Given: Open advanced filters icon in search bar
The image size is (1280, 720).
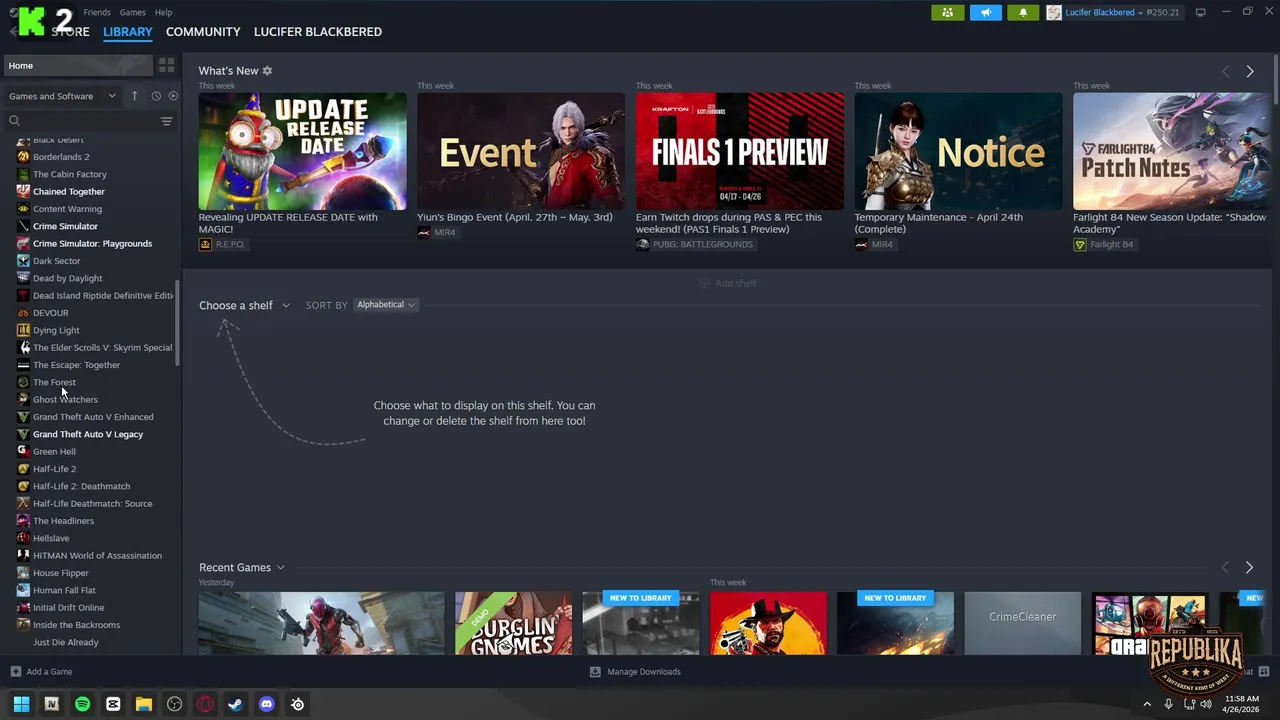Looking at the screenshot, I should pos(166,121).
